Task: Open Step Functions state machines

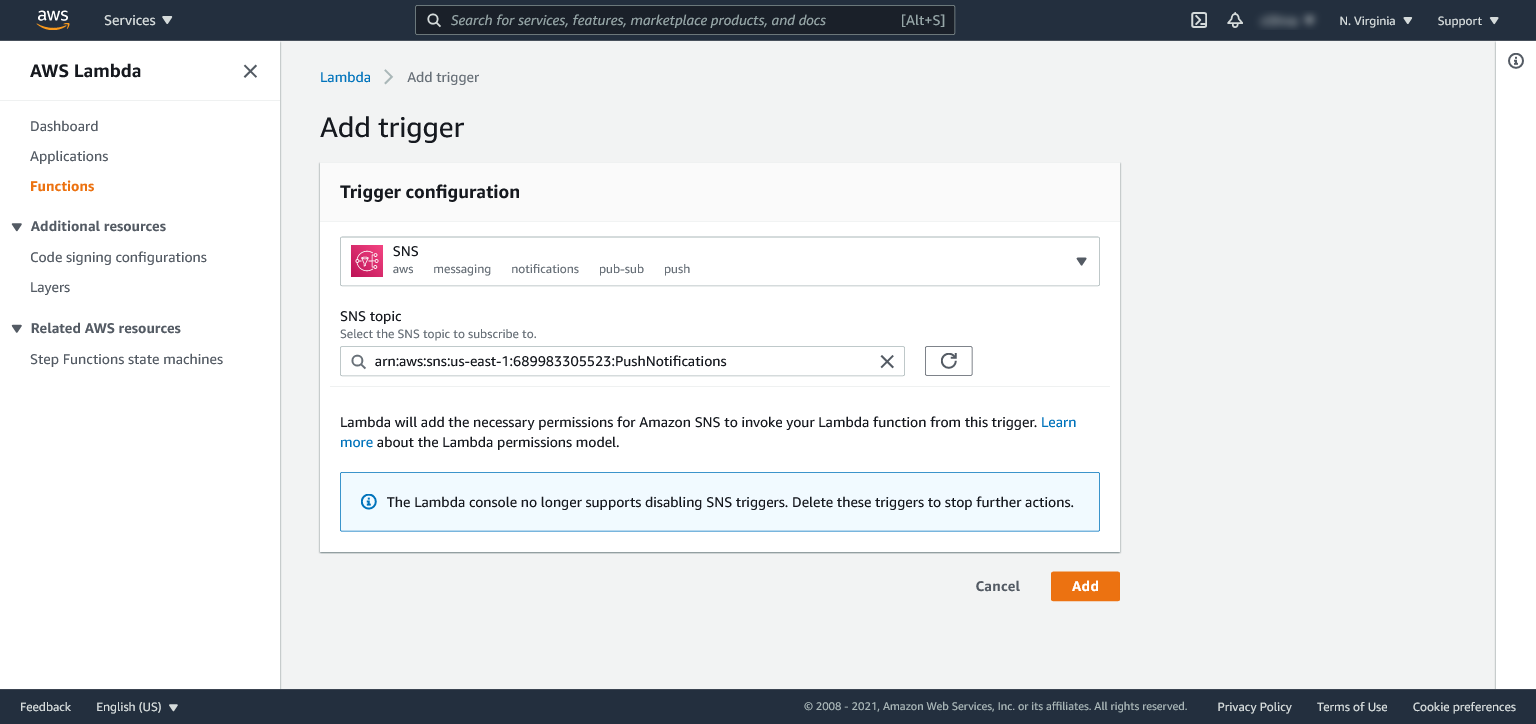Action: pyautogui.click(x=127, y=359)
